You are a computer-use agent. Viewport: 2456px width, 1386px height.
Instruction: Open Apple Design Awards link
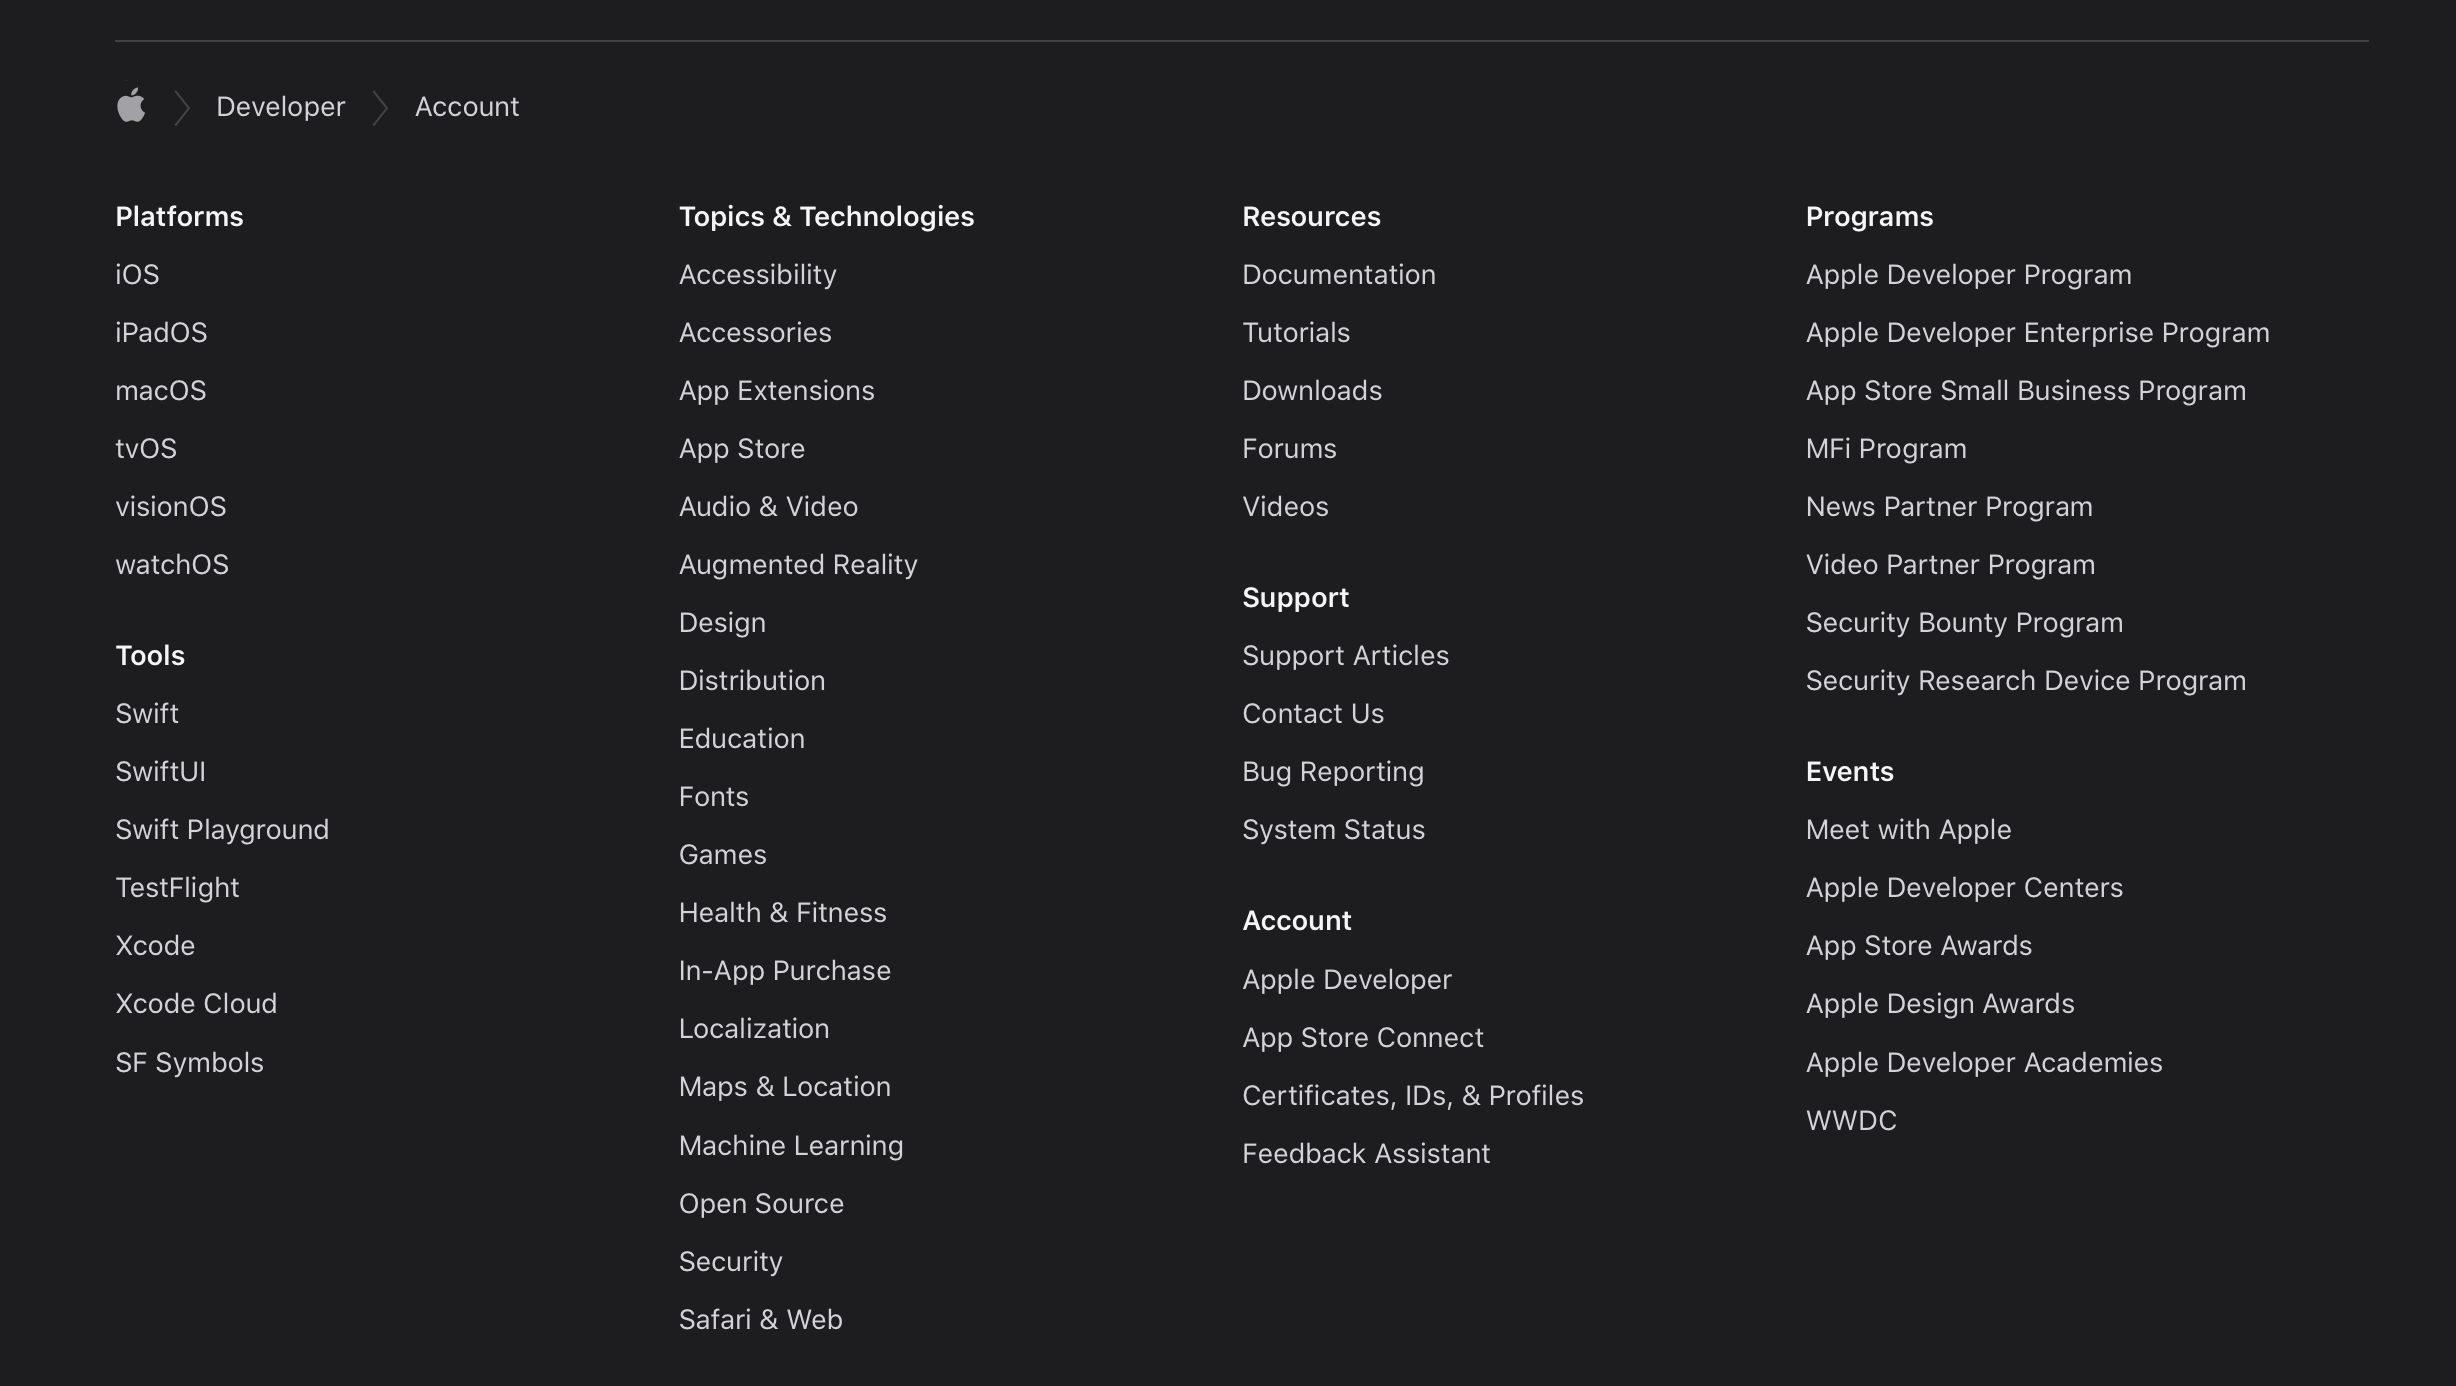1940,1003
